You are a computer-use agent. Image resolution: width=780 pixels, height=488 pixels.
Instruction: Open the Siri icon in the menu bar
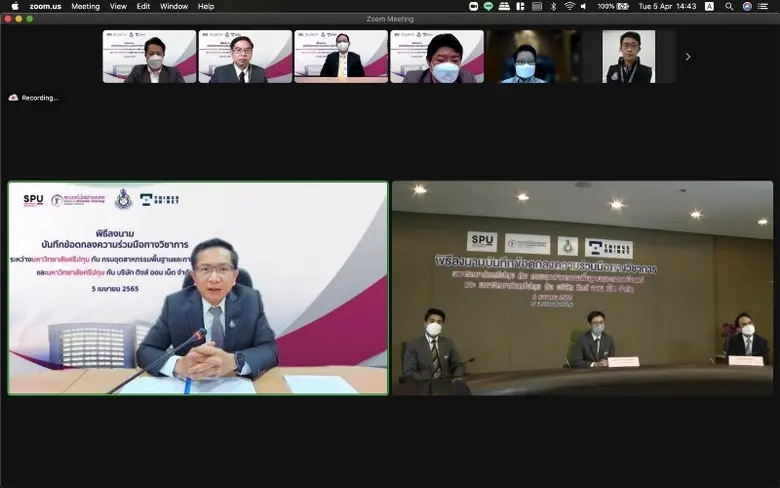pyautogui.click(x=747, y=6)
